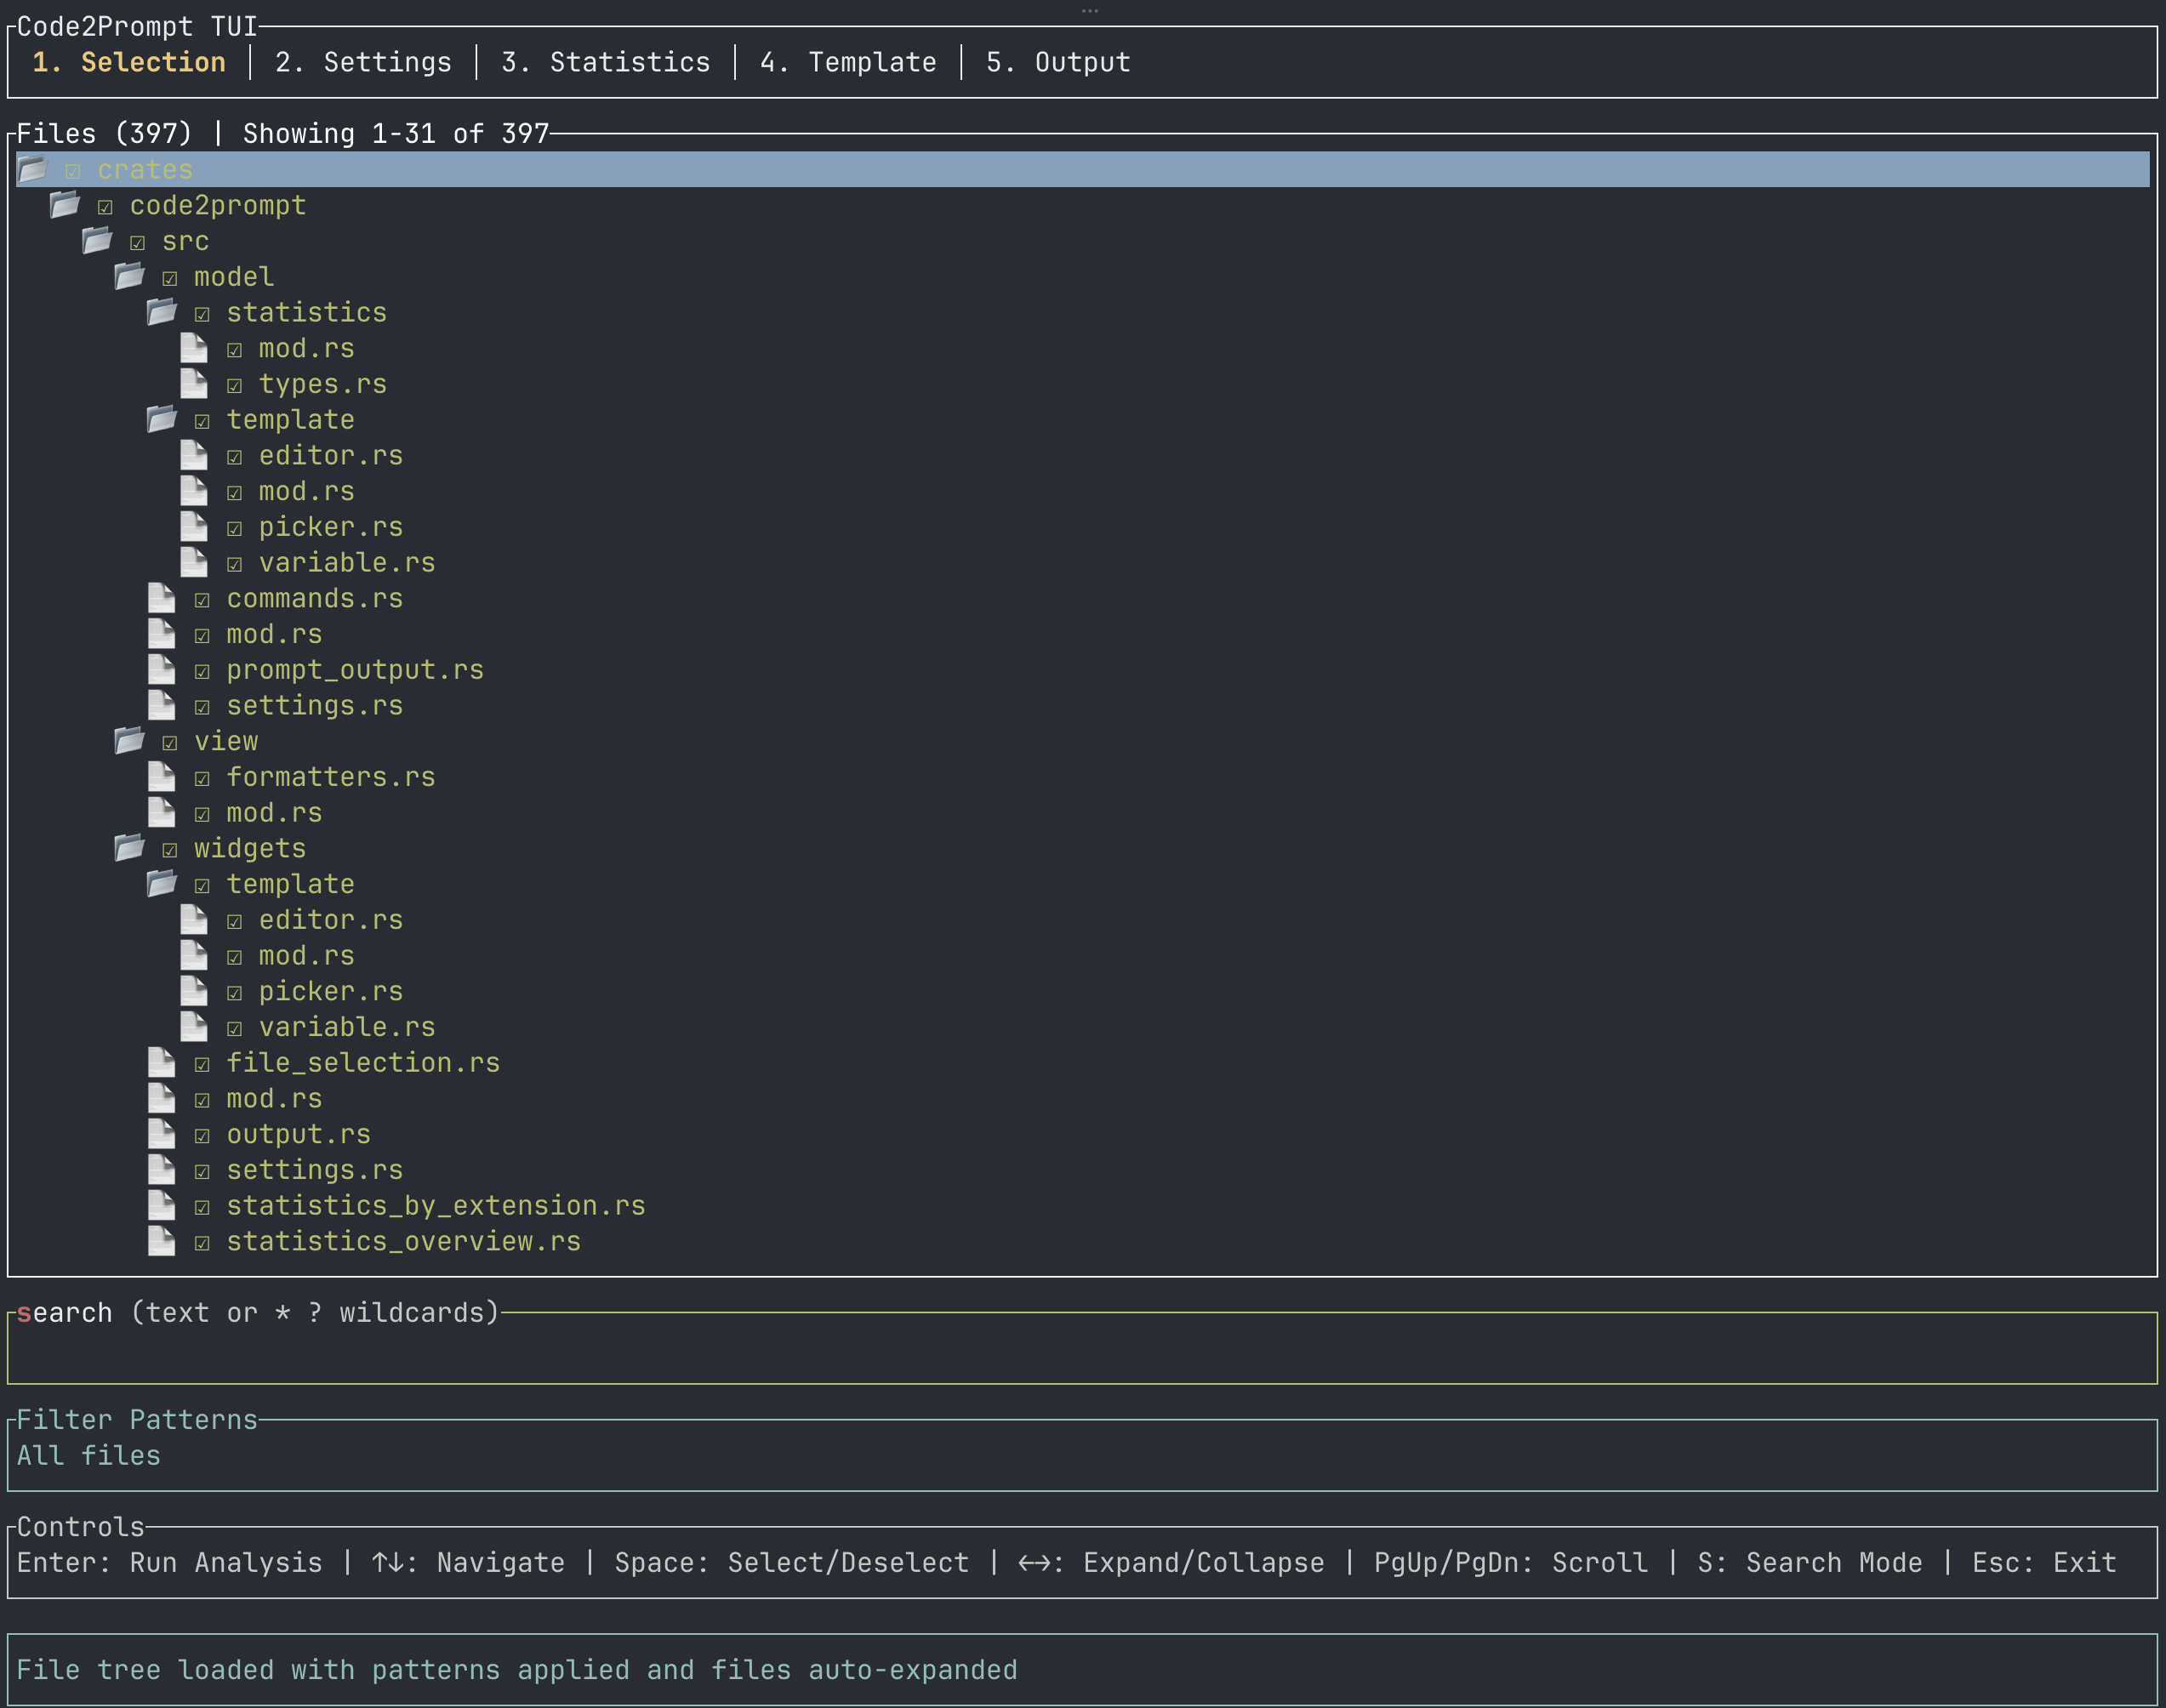Uncheck the formatters.rs checkbox
Screen dimensions: 2166x1708
click(202, 779)
